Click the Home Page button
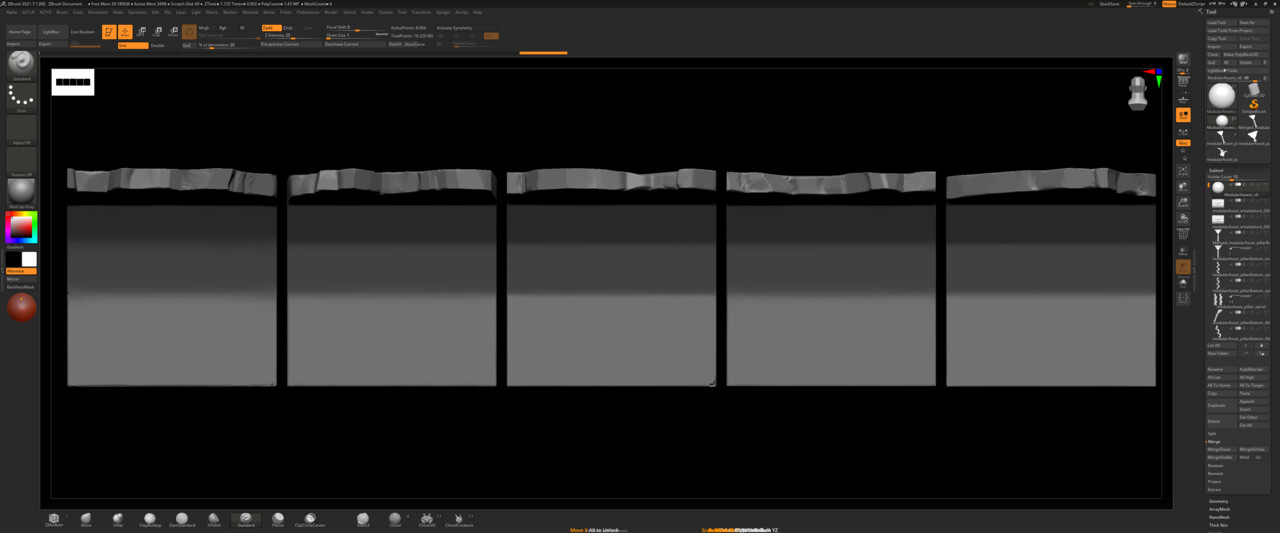This screenshot has width=1280, height=533. [20, 32]
